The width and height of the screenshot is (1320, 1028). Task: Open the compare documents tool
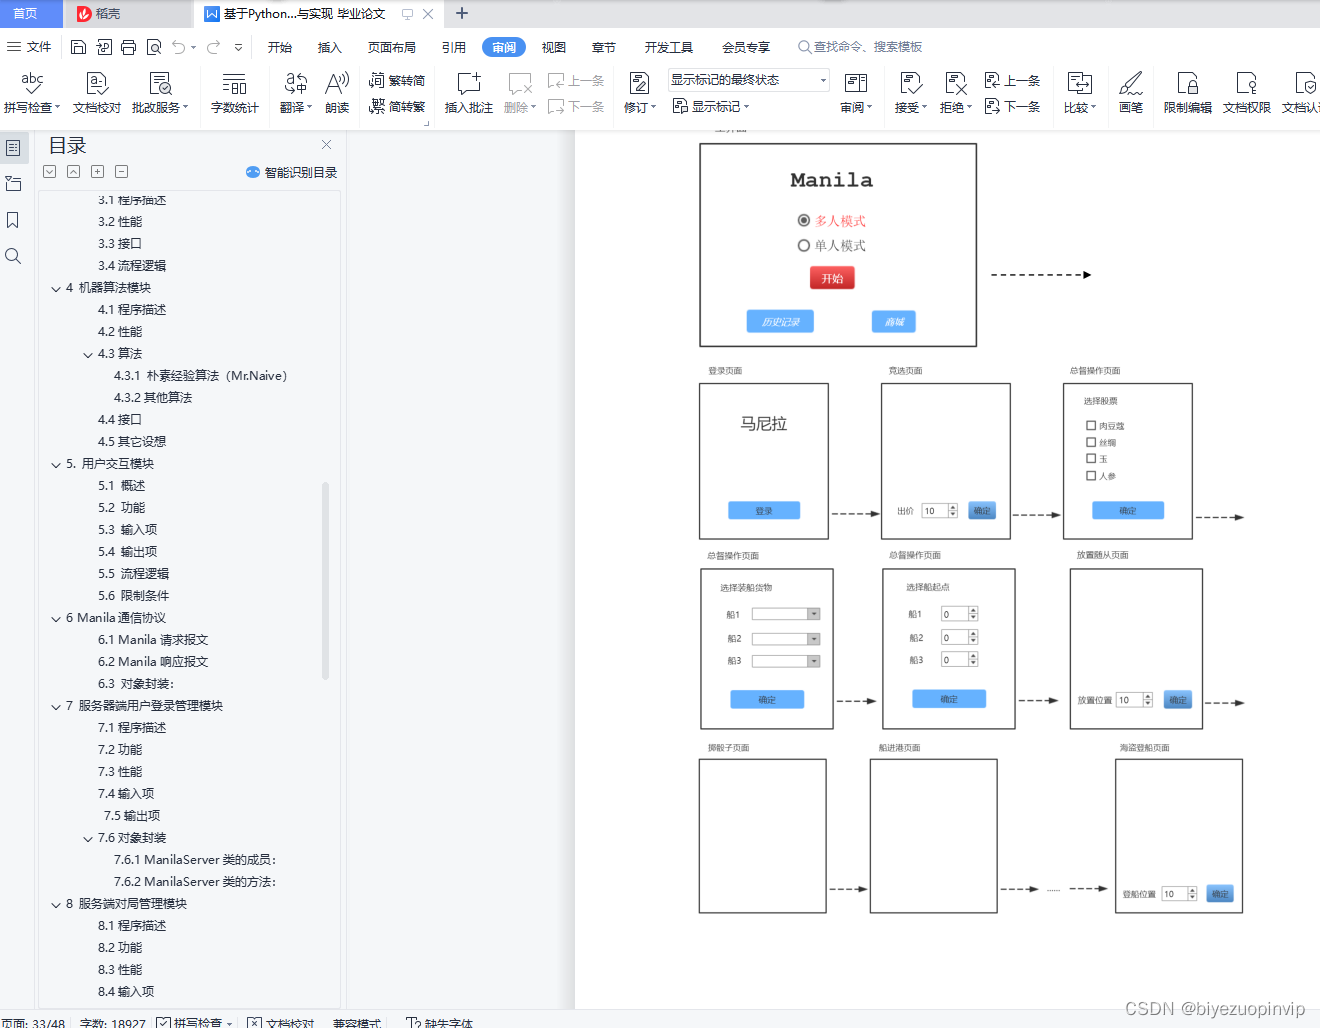click(1080, 92)
